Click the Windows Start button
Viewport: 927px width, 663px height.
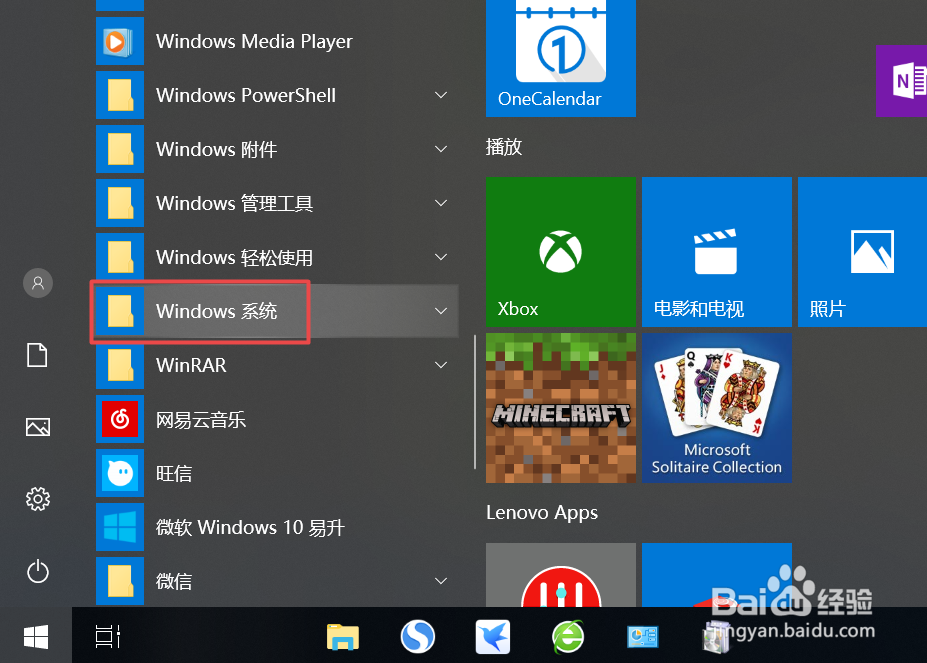(36, 636)
